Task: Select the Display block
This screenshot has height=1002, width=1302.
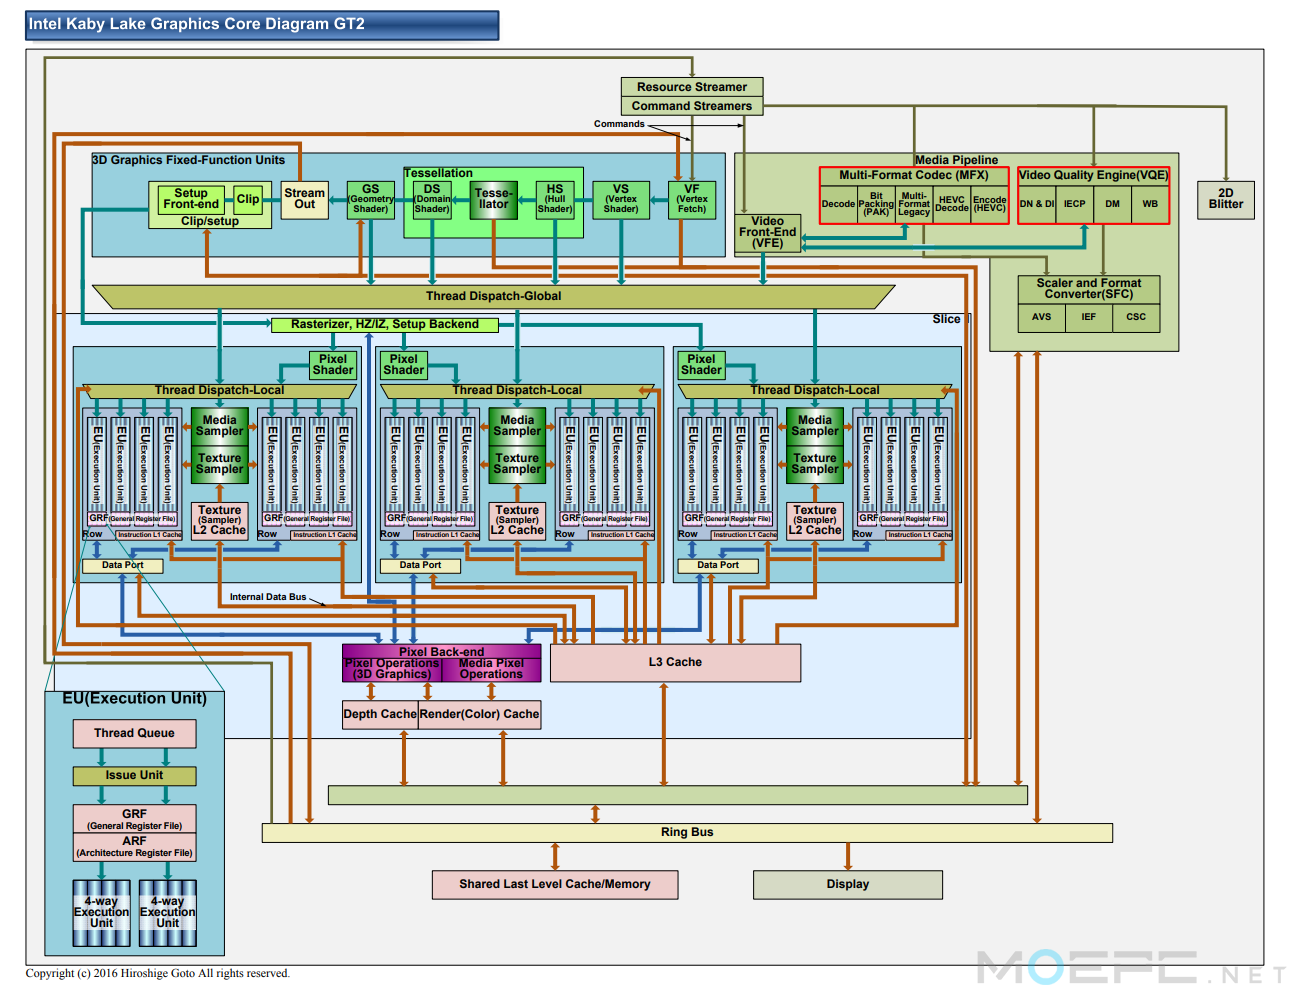Action: [848, 885]
